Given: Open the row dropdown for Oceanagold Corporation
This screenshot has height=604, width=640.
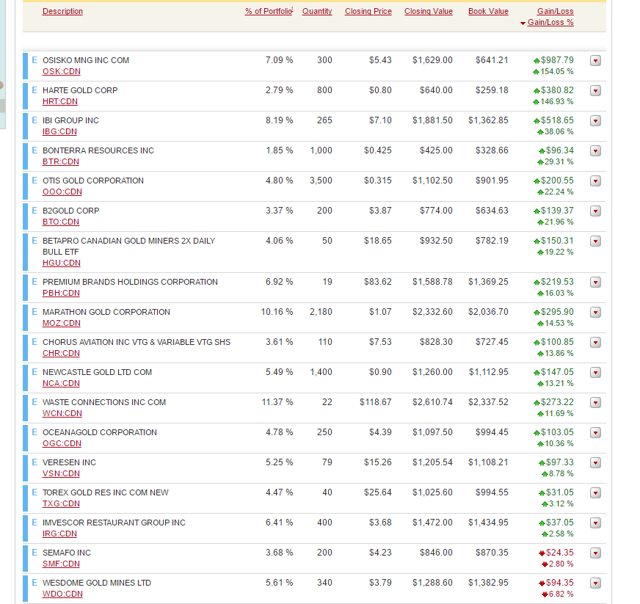Looking at the screenshot, I should point(596,434).
